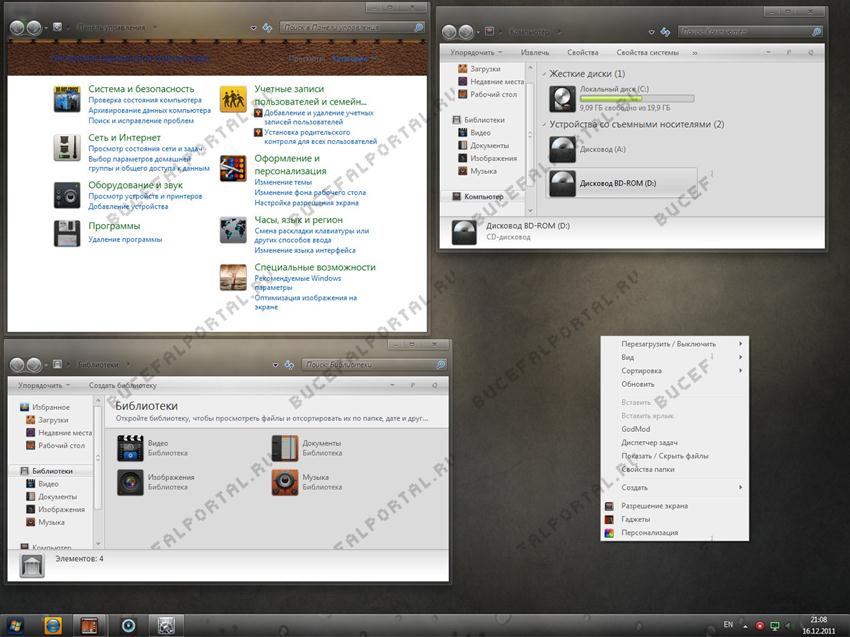Image resolution: width=850 pixels, height=637 pixels.
Task: Open the Система и безопасность category icon
Action: (67, 100)
